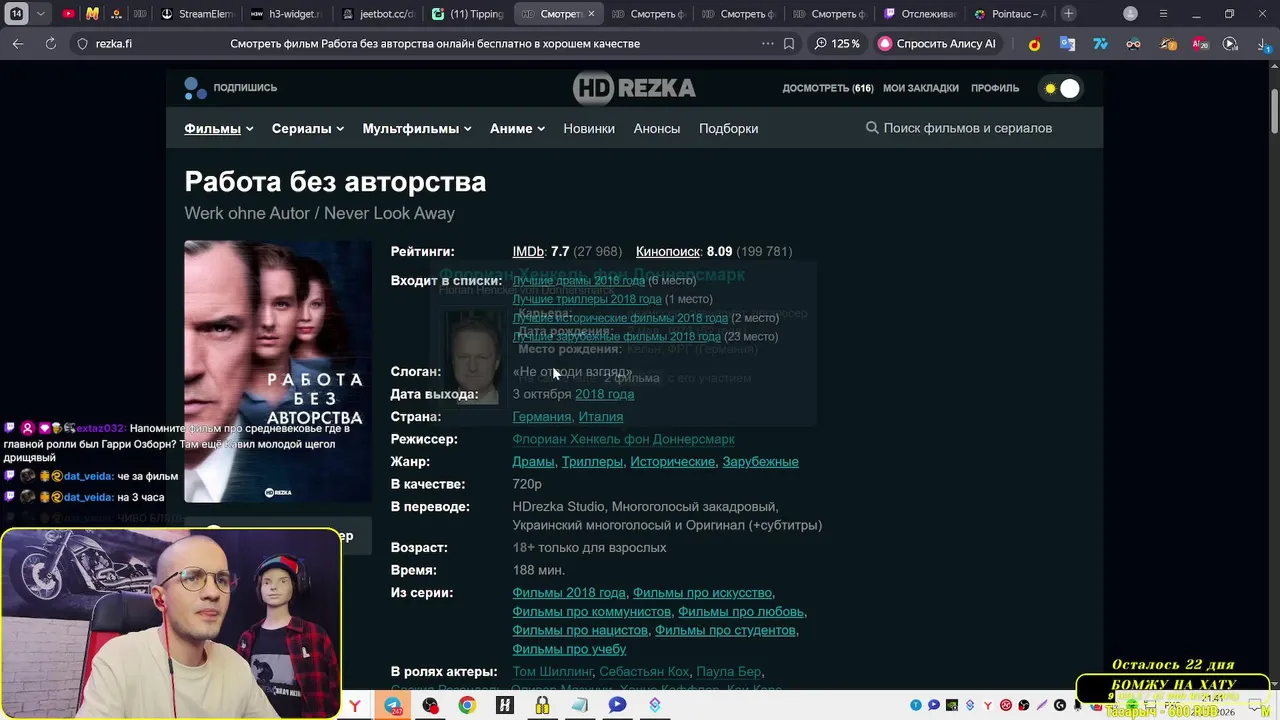Open the Подборки page
Viewport: 1280px width, 720px height.
coord(728,128)
